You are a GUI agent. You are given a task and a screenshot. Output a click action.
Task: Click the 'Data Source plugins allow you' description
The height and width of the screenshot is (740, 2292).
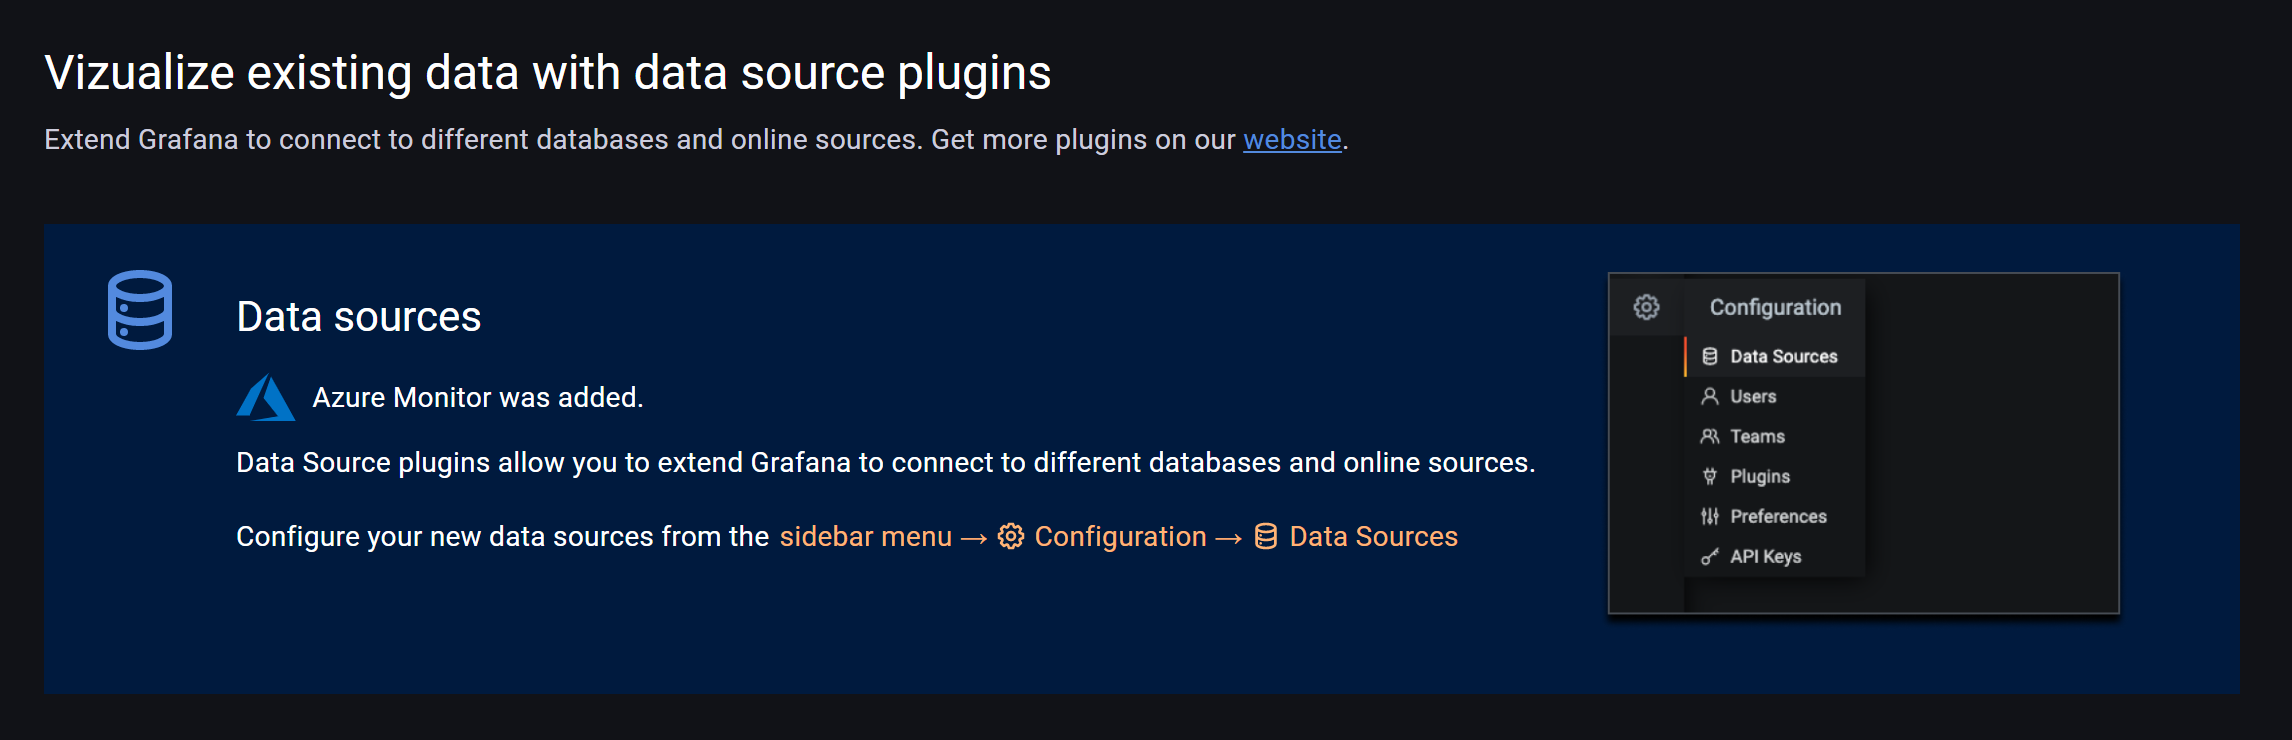pyautogui.click(x=886, y=463)
